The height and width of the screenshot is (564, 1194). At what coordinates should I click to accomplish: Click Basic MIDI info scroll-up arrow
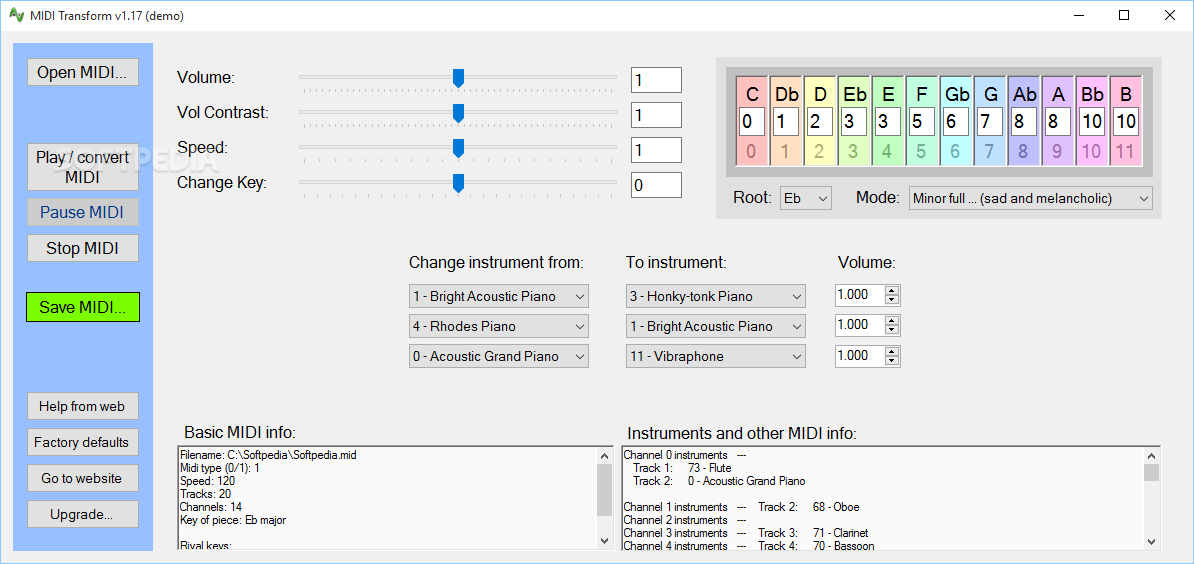(x=605, y=455)
